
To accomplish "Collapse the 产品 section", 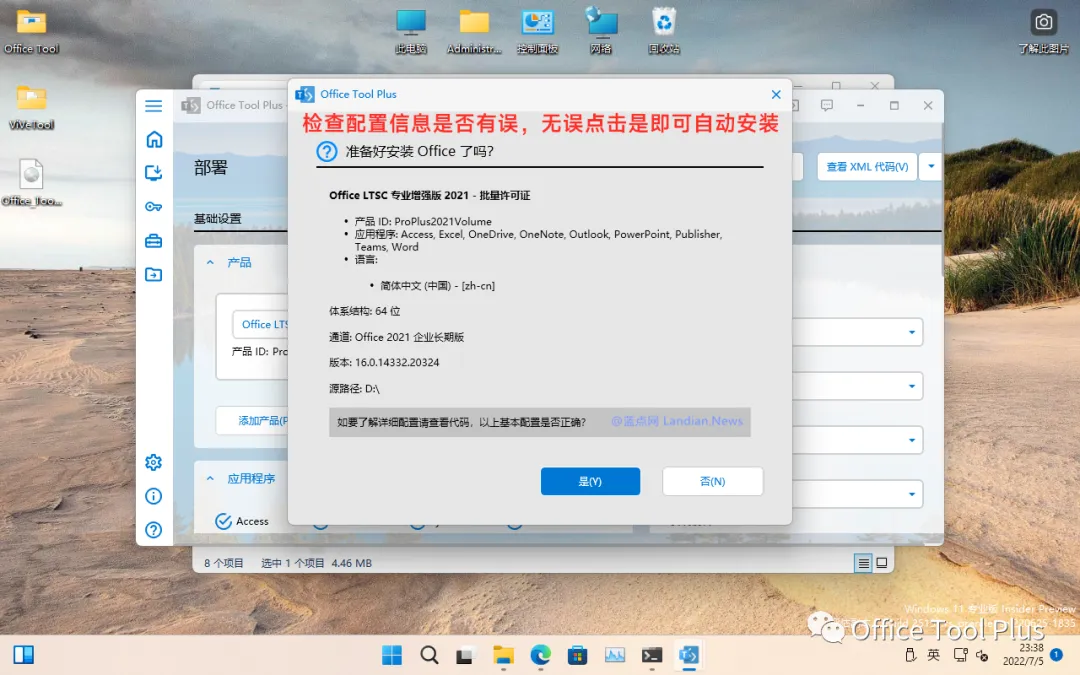I will tap(210, 262).
